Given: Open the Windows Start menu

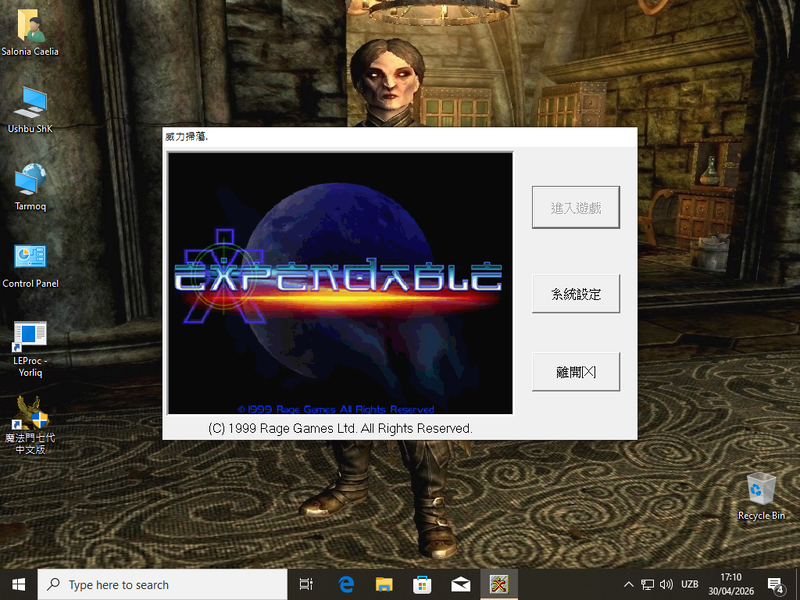Looking at the screenshot, I should click(18, 585).
